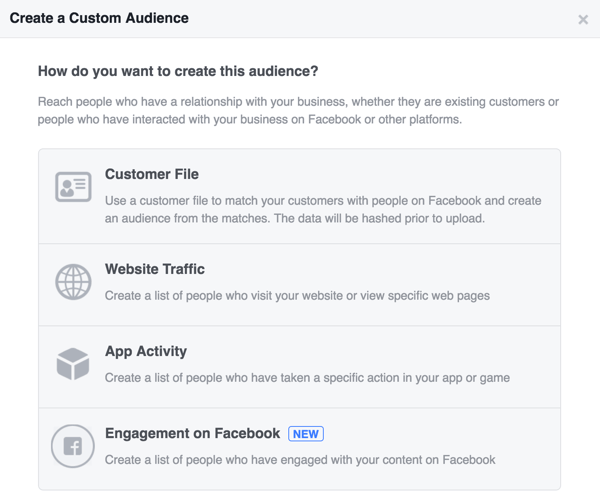Image resolution: width=600 pixels, height=502 pixels.
Task: Choose the Website Traffic heading
Action: (155, 269)
